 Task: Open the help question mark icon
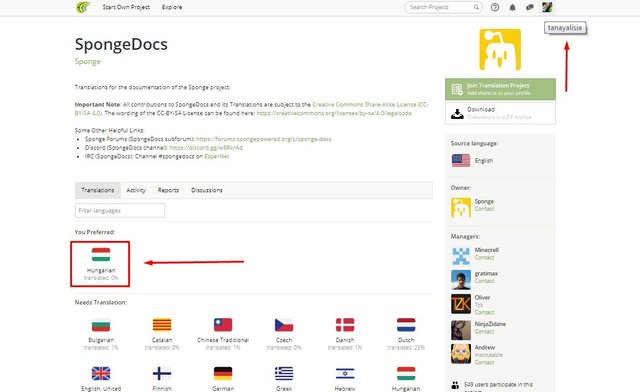[495, 7]
